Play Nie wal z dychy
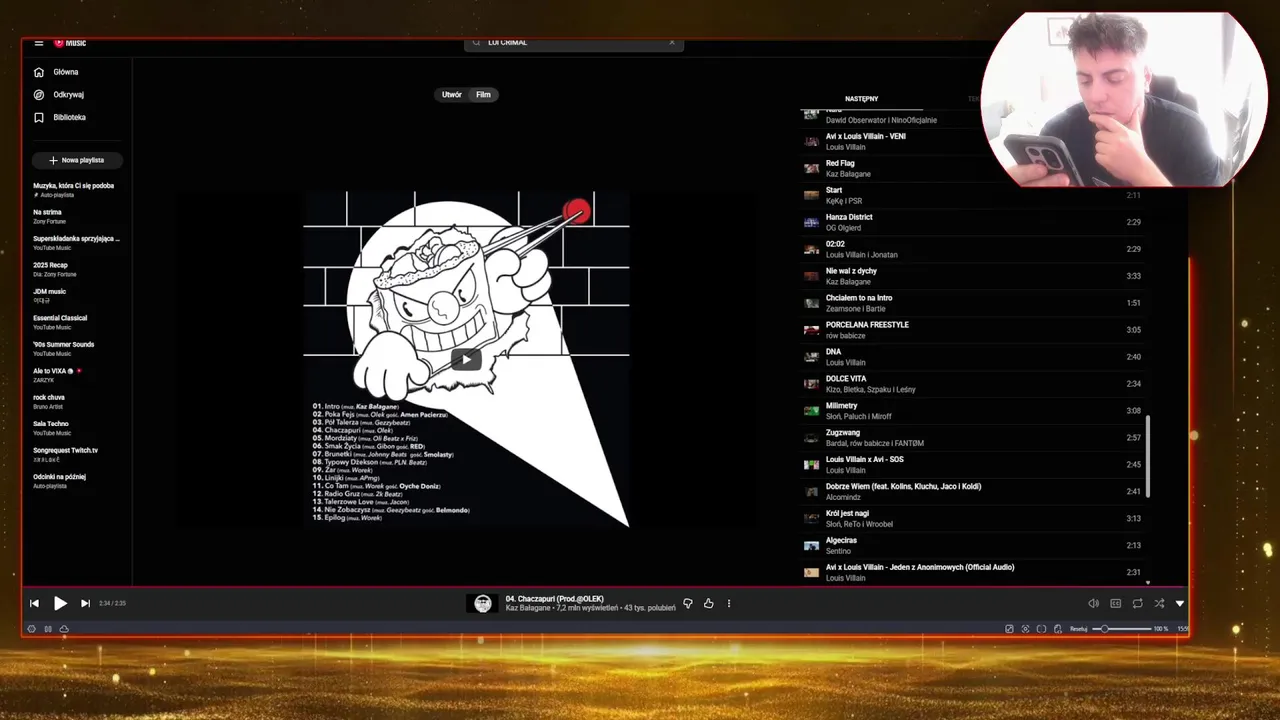Viewport: 1280px width, 720px height. coord(975,276)
